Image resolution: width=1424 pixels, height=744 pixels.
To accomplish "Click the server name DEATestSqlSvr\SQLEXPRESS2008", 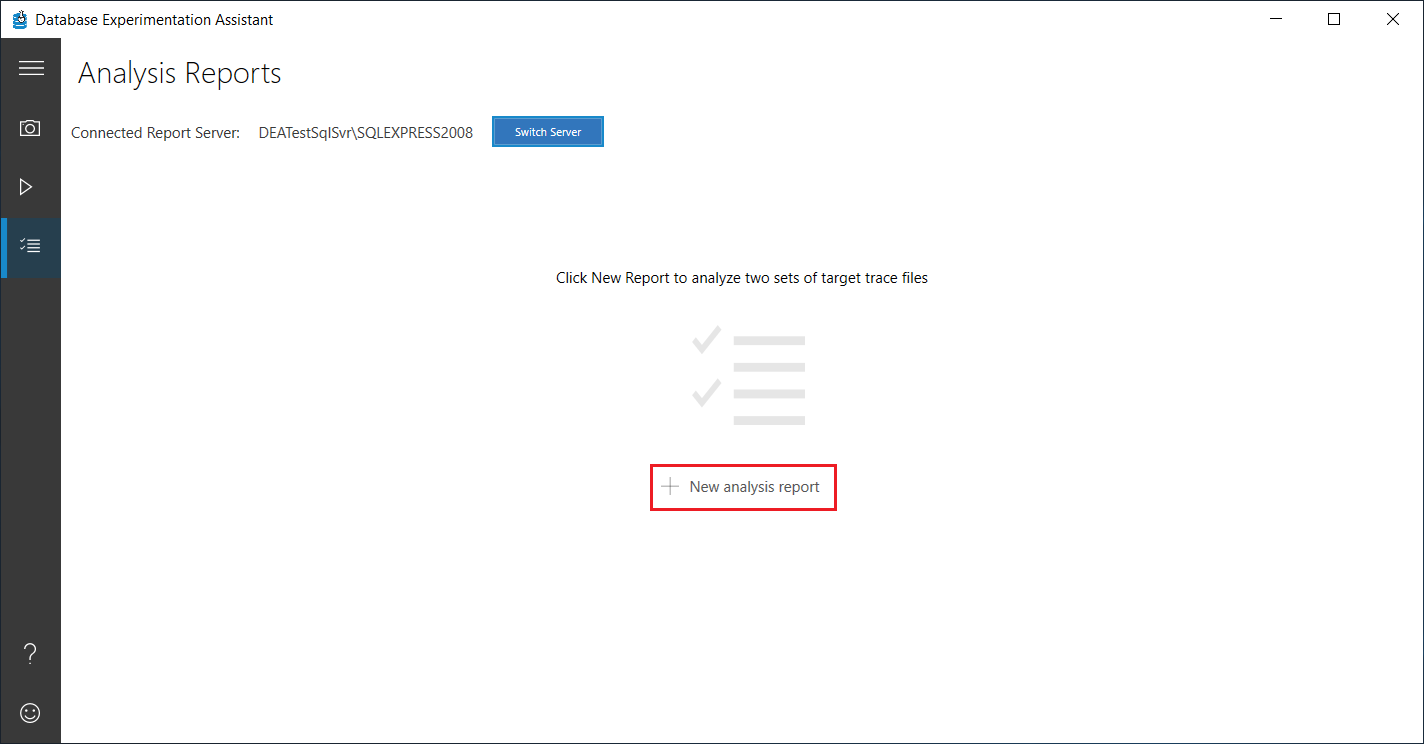I will [365, 133].
